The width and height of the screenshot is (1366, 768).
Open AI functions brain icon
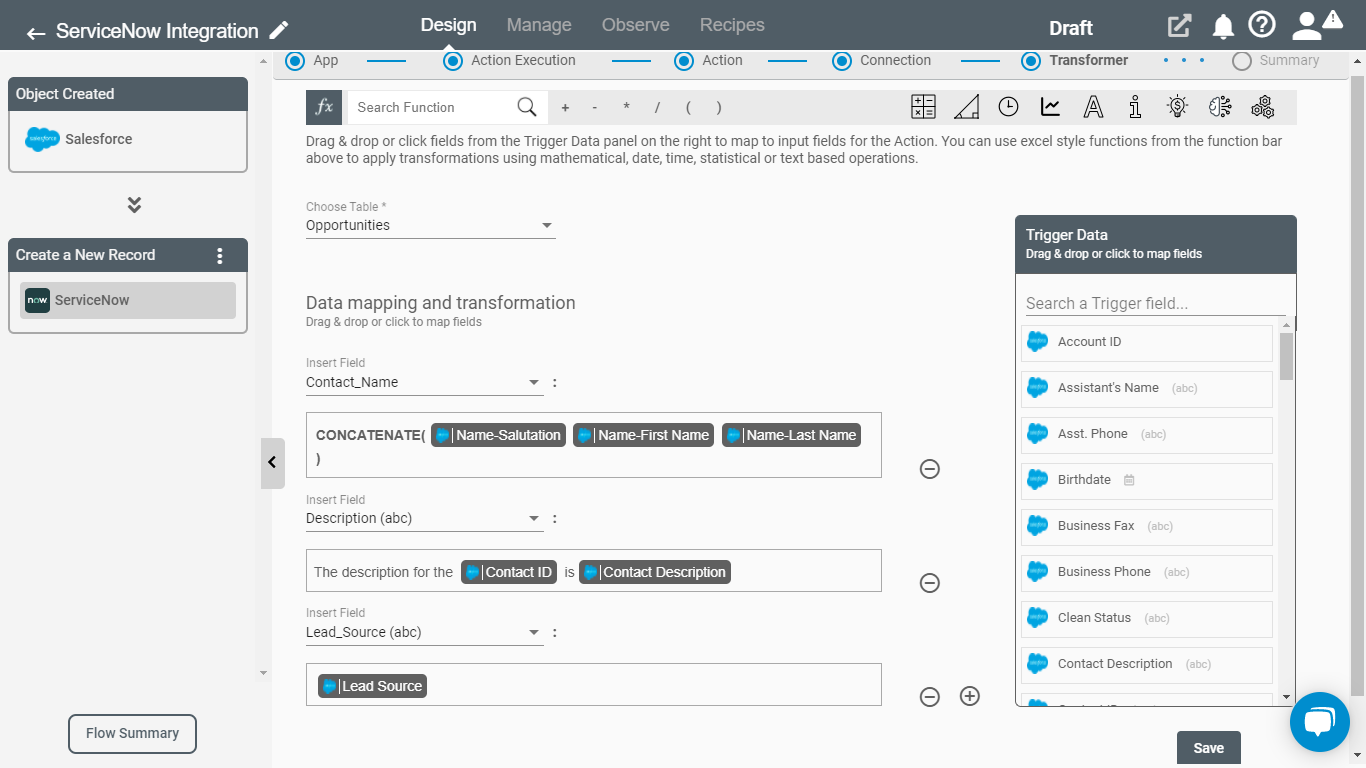[1219, 107]
